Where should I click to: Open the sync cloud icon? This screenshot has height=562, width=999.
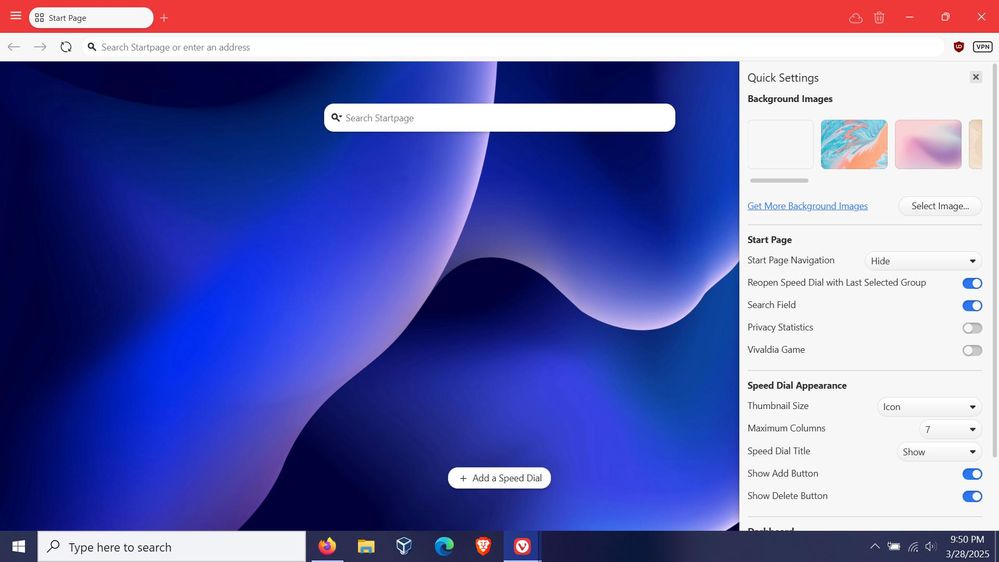(x=855, y=18)
